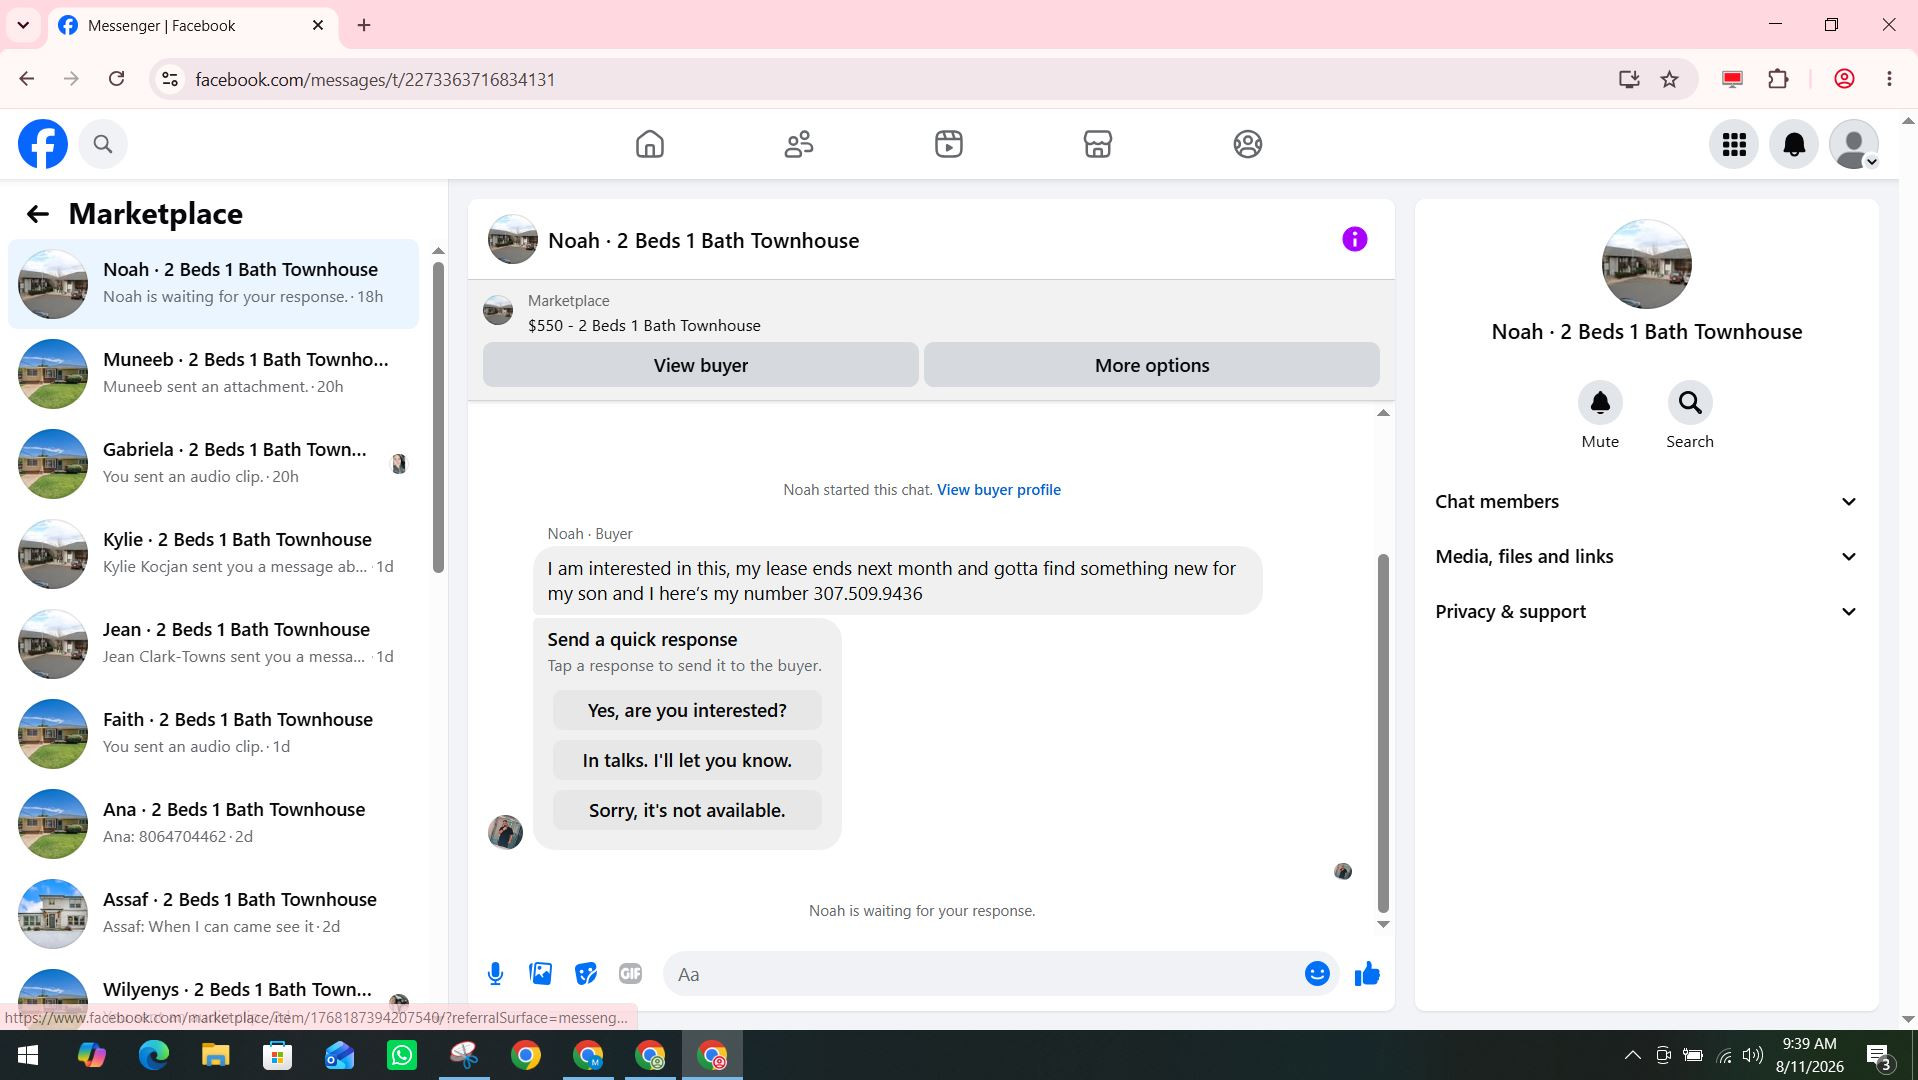Attach a photo or file
This screenshot has width=1918, height=1080.
pos(540,974)
